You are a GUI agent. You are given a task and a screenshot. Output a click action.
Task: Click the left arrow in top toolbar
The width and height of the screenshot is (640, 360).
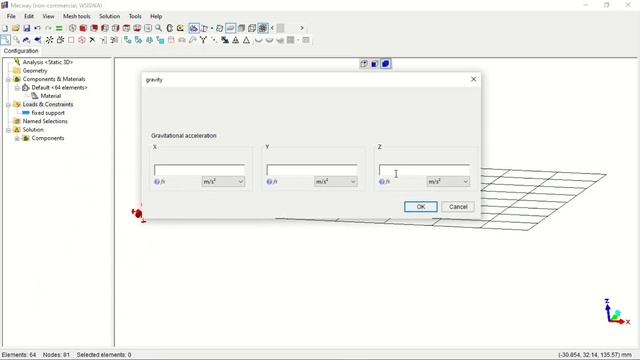[272, 28]
